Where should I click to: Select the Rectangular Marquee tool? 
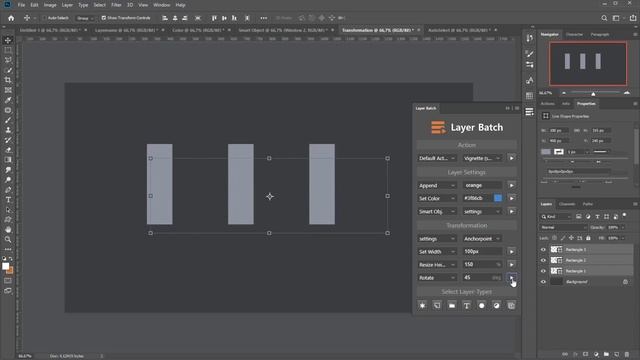pos(8,50)
